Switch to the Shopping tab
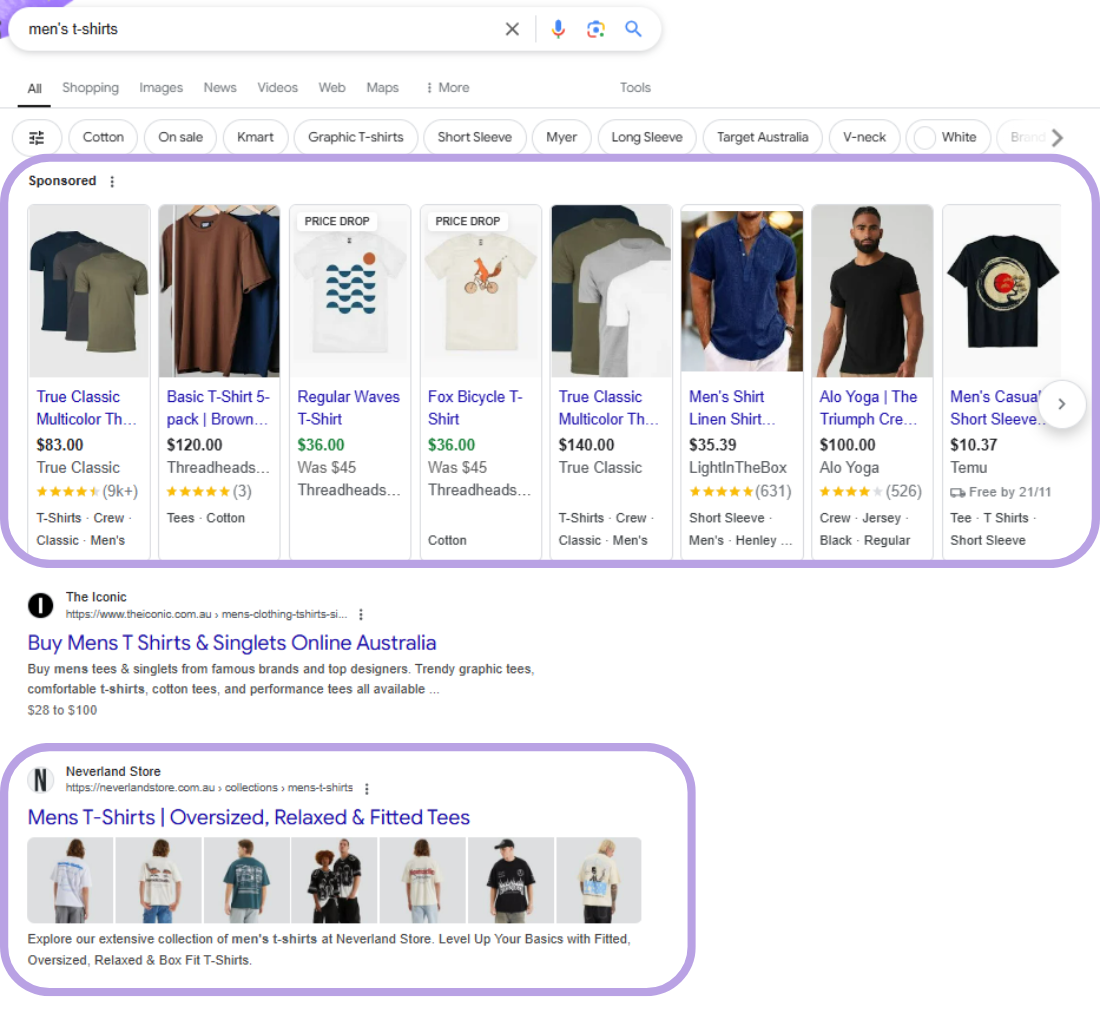 coord(90,88)
